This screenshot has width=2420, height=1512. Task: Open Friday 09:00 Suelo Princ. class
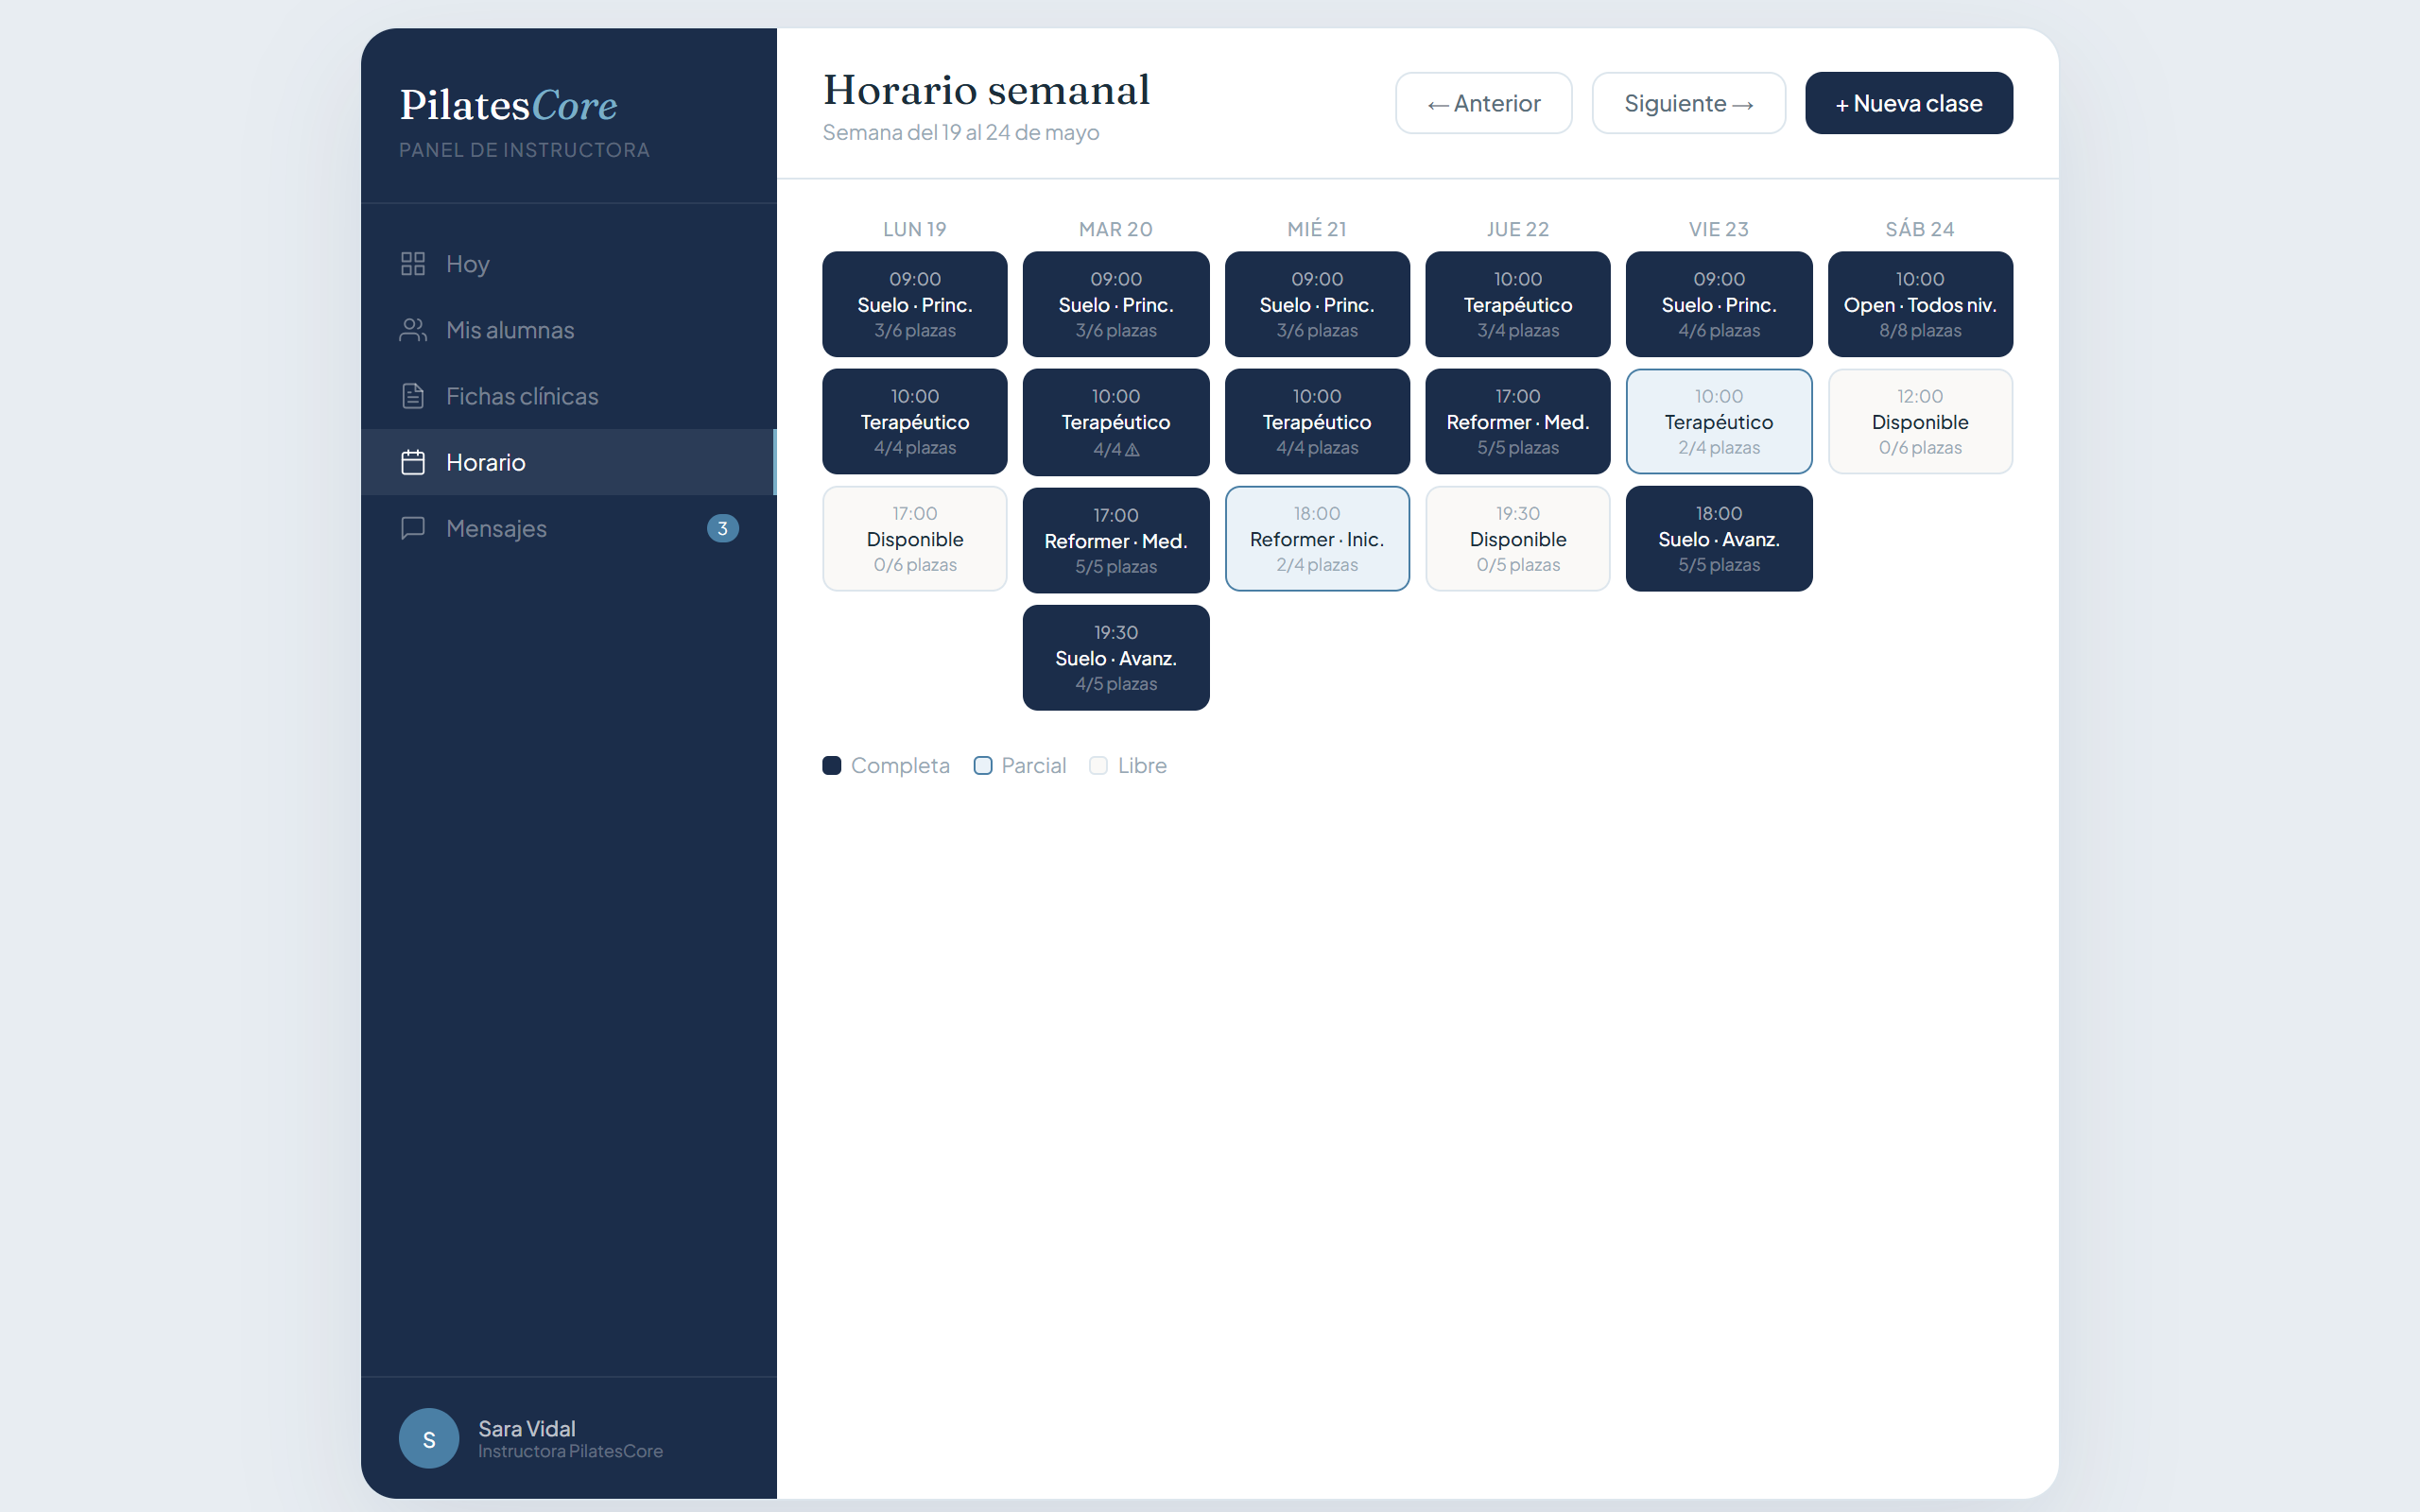pyautogui.click(x=1719, y=304)
